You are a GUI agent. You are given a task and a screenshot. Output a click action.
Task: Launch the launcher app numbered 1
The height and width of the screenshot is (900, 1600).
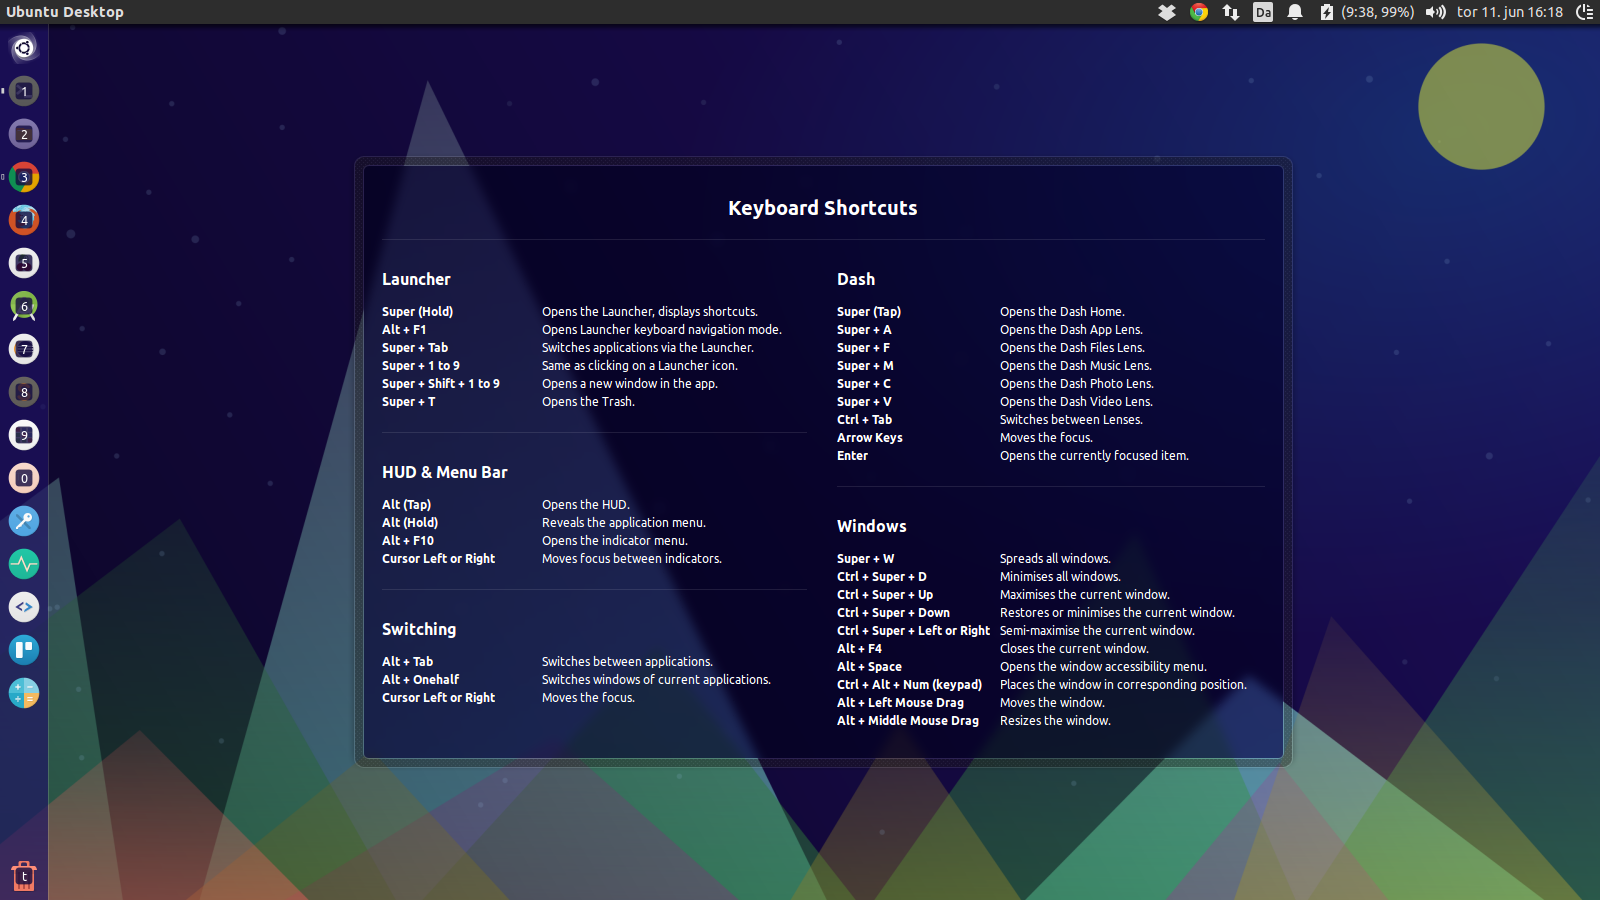24,91
